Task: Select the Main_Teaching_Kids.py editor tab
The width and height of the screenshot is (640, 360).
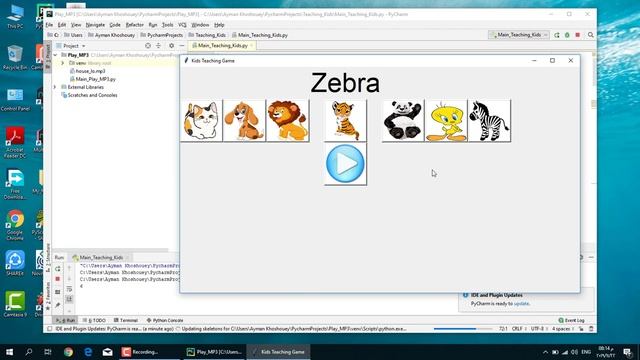Action: [222, 46]
